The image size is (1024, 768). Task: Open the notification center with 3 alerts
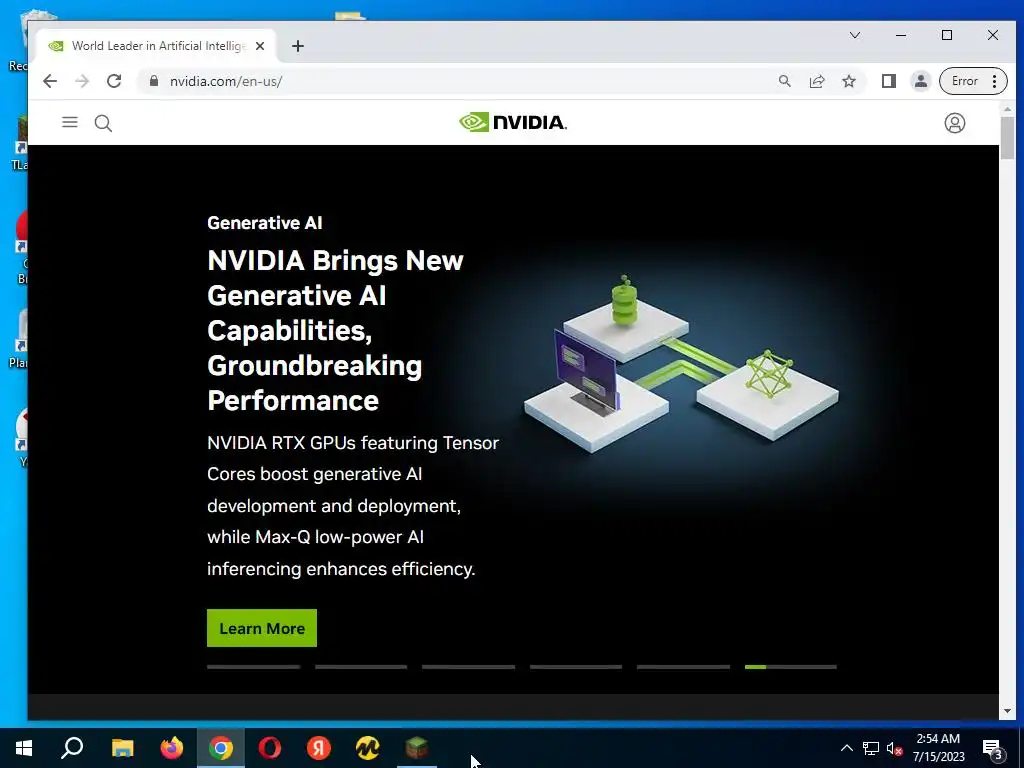coord(993,749)
